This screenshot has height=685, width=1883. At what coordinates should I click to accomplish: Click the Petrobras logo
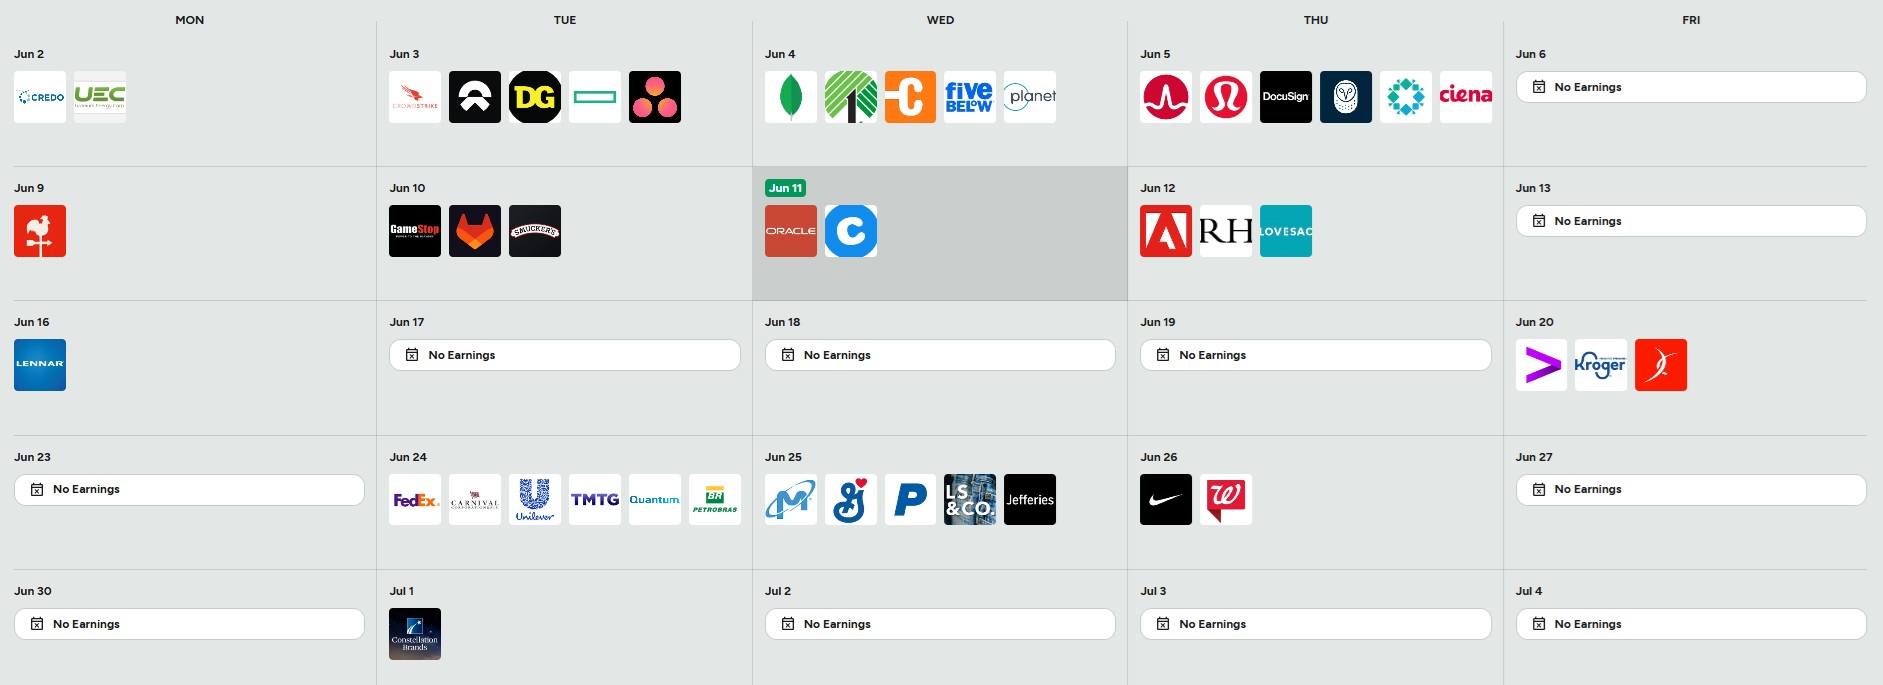(x=715, y=500)
